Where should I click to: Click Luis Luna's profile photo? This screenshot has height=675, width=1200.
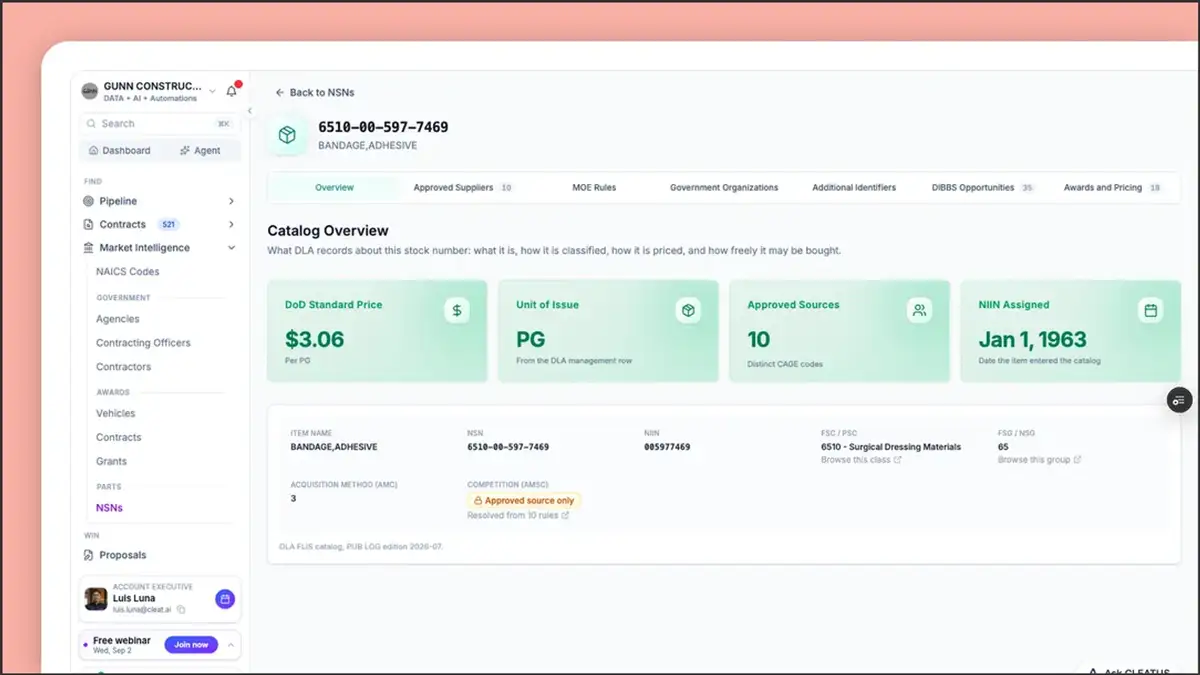tap(96, 599)
